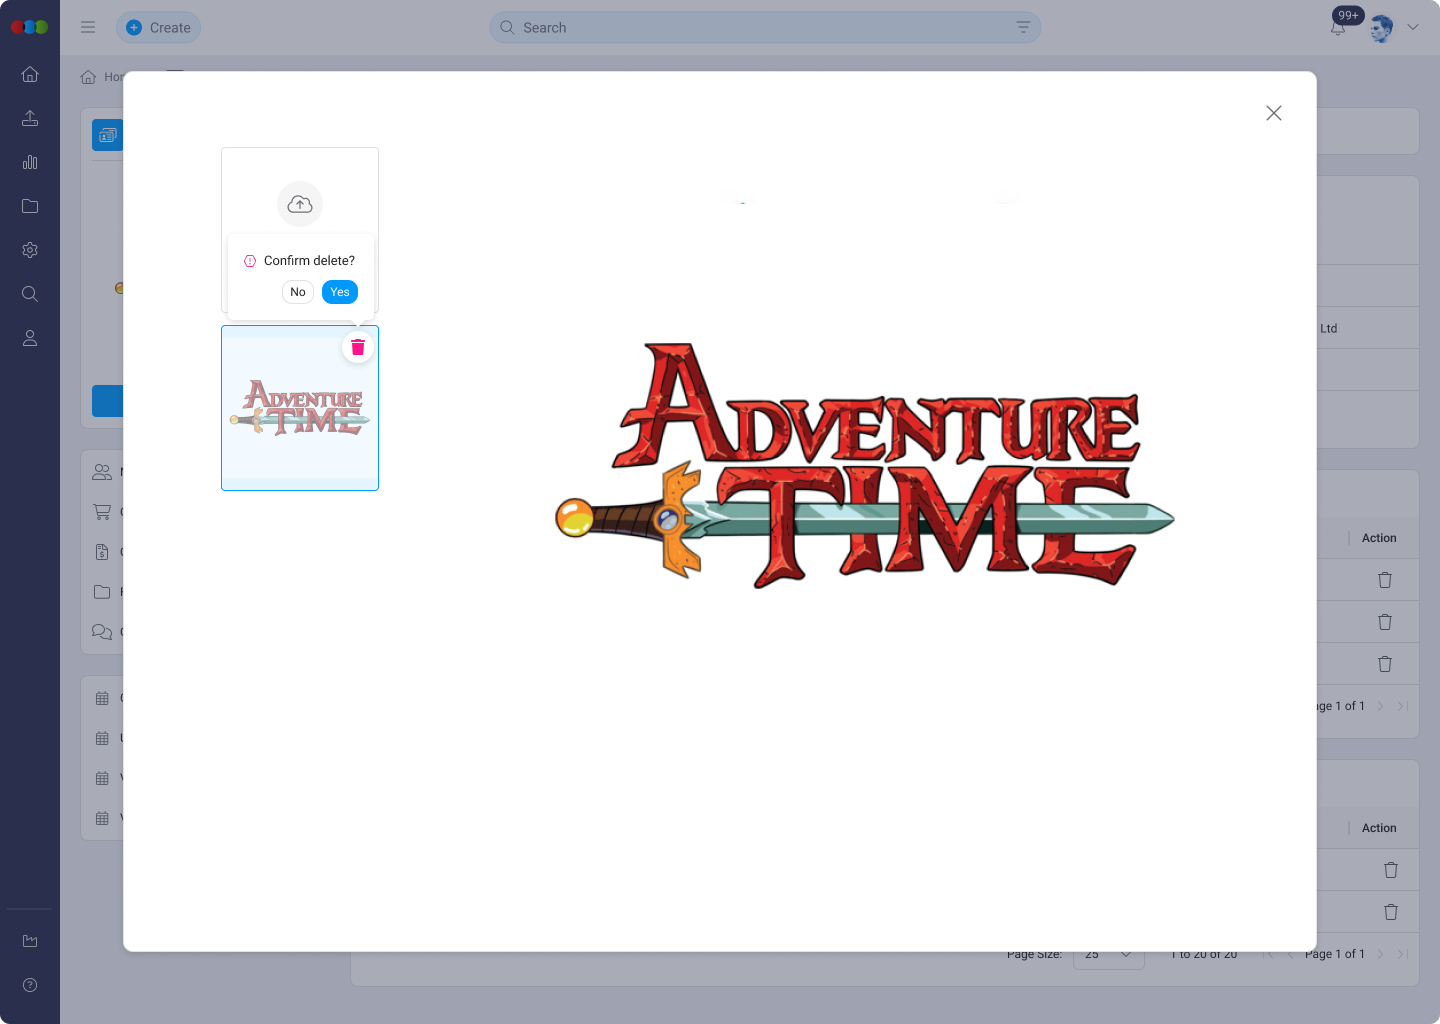This screenshot has height=1024, width=1440.
Task: Open the user profile icon in sidebar
Action: 30,338
